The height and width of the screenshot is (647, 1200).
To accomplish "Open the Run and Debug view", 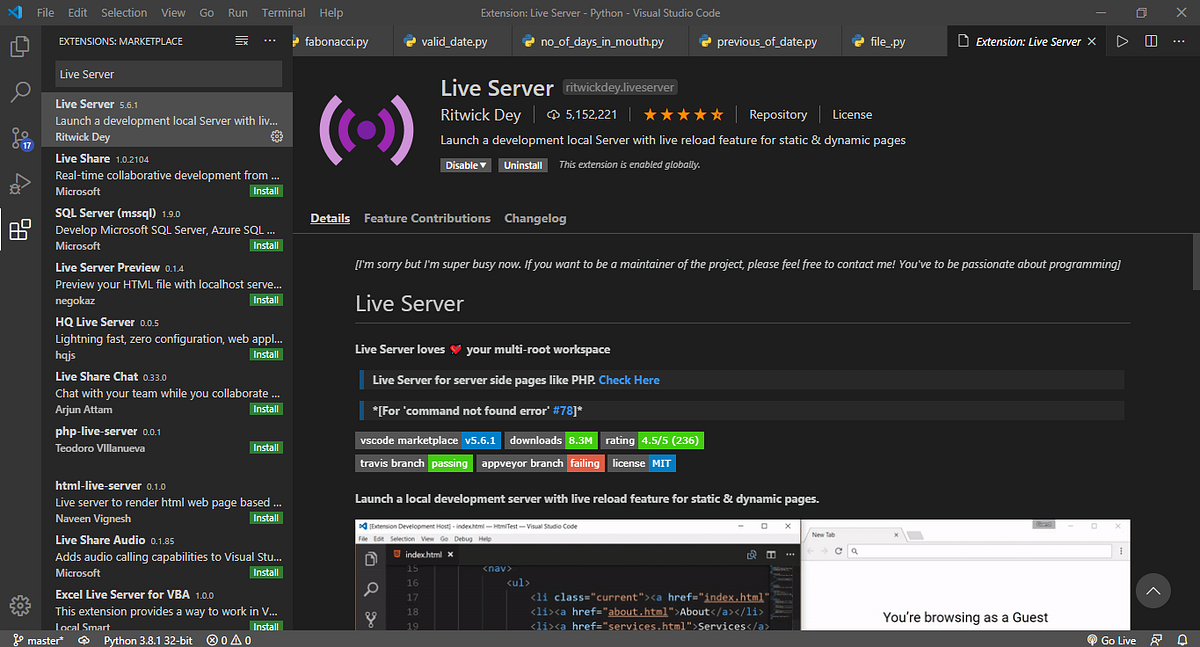I will click(20, 184).
